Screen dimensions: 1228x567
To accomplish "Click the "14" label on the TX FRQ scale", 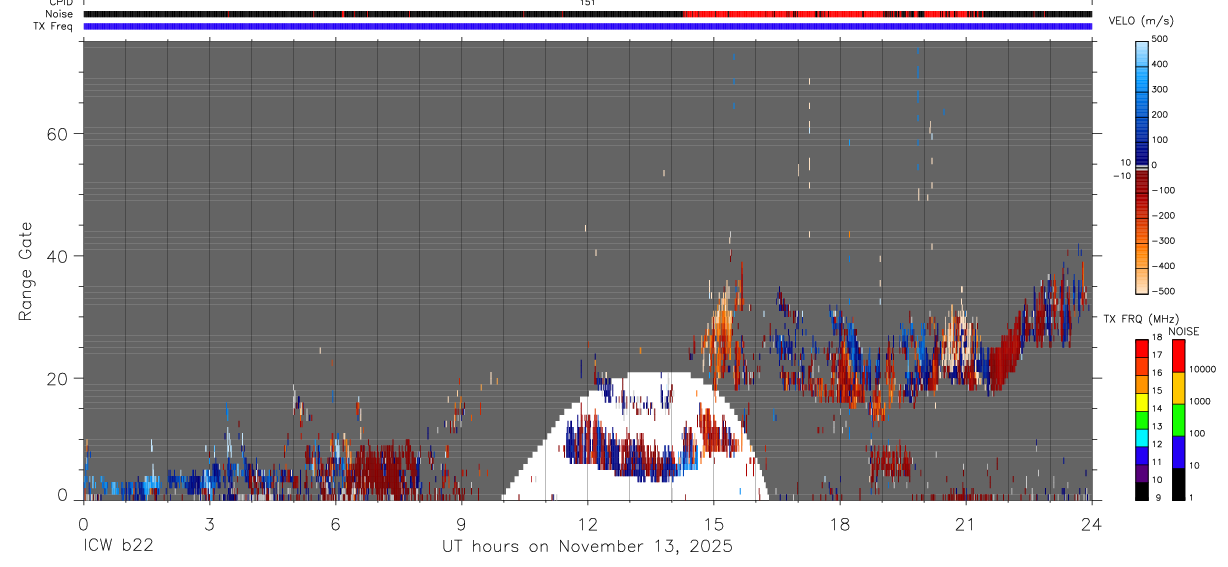I will (1156, 409).
